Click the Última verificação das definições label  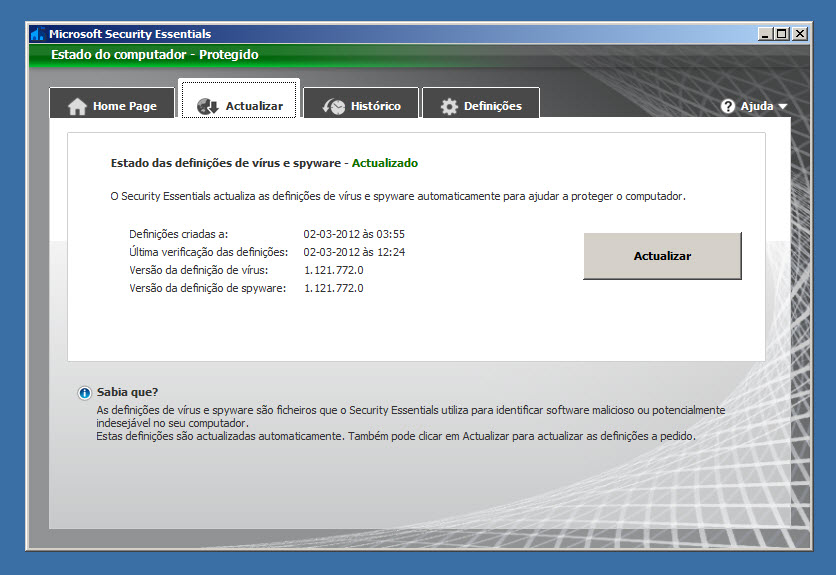[x=208, y=252]
